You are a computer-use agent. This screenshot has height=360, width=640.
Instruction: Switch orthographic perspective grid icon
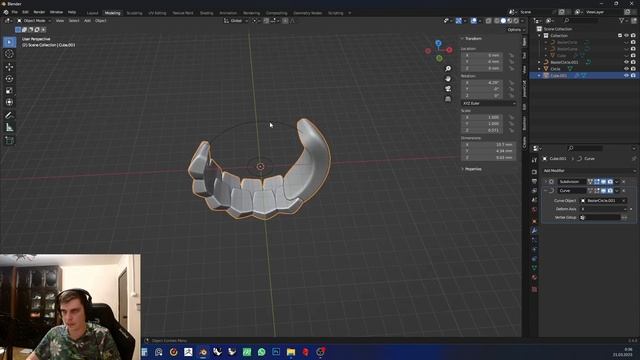448,99
